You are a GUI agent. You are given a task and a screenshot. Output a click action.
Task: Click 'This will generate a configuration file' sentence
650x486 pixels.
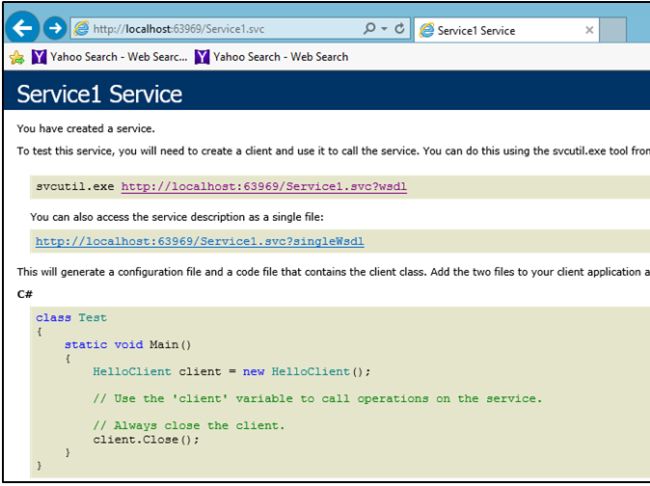(x=333, y=272)
